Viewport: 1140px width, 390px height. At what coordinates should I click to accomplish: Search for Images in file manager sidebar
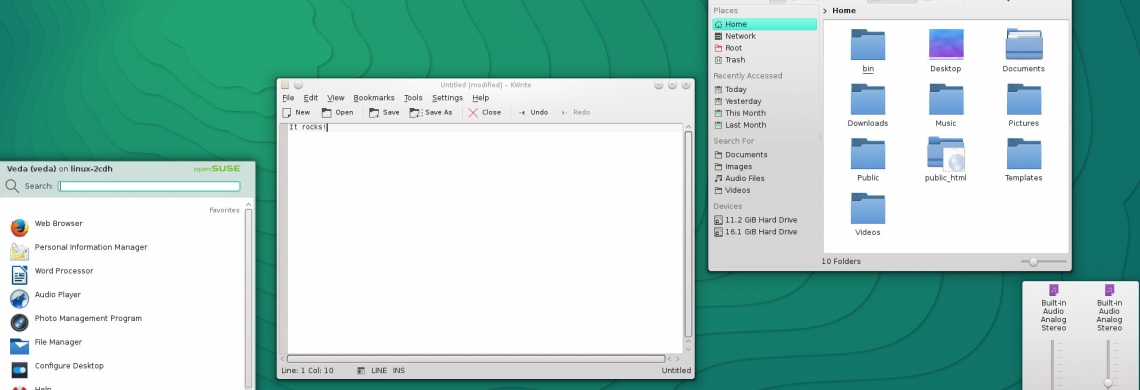(764, 167)
